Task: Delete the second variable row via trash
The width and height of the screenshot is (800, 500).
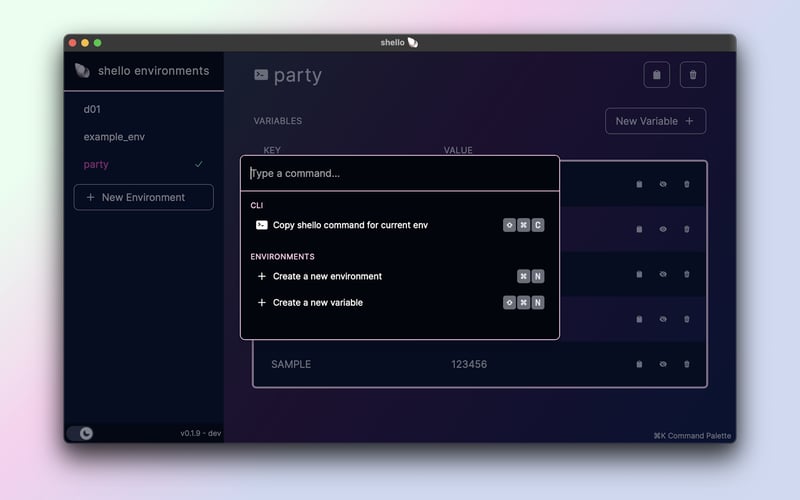Action: point(687,229)
